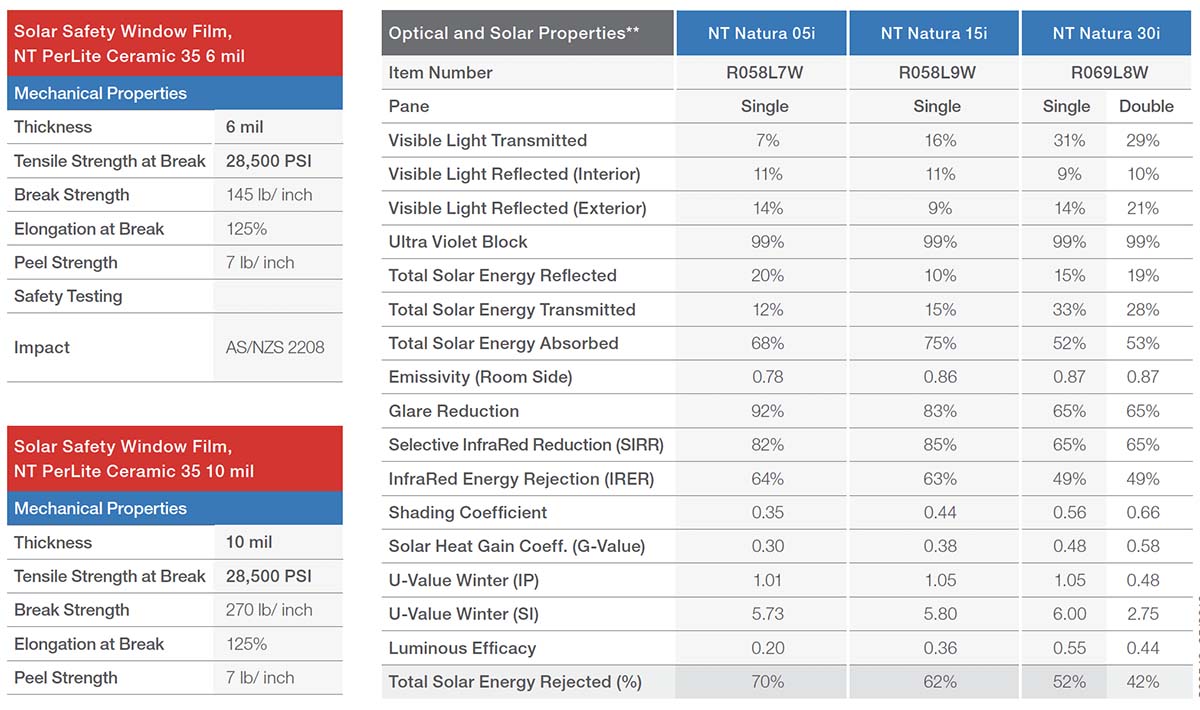The width and height of the screenshot is (1200, 710).
Task: Select the 145 lb/ inch break strength value
Action: [269, 195]
